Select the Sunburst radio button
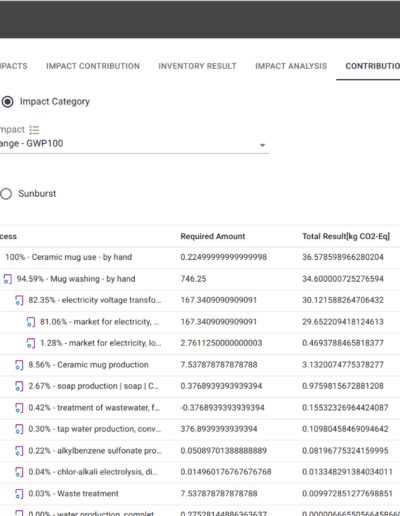 tap(6, 194)
